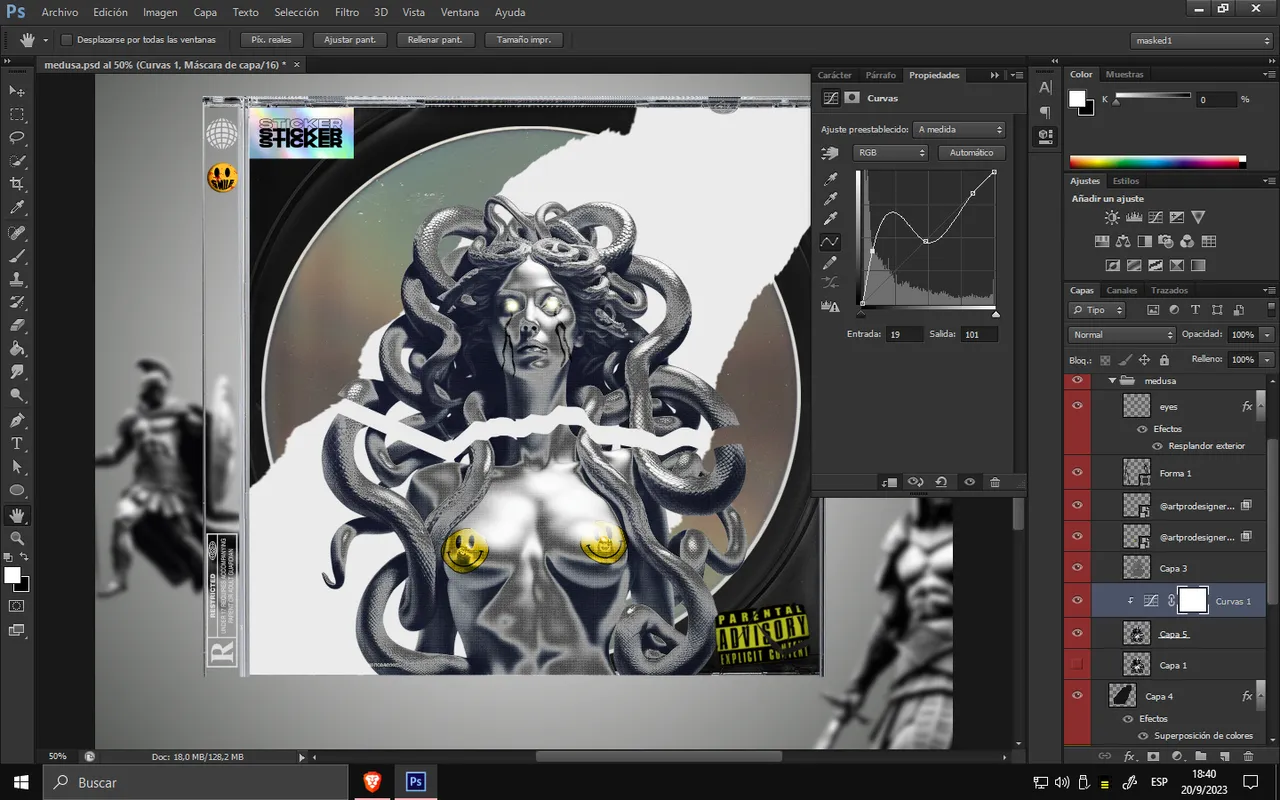
Task: Toggle visibility of Curvas 1 layer
Action: [x=1077, y=601]
